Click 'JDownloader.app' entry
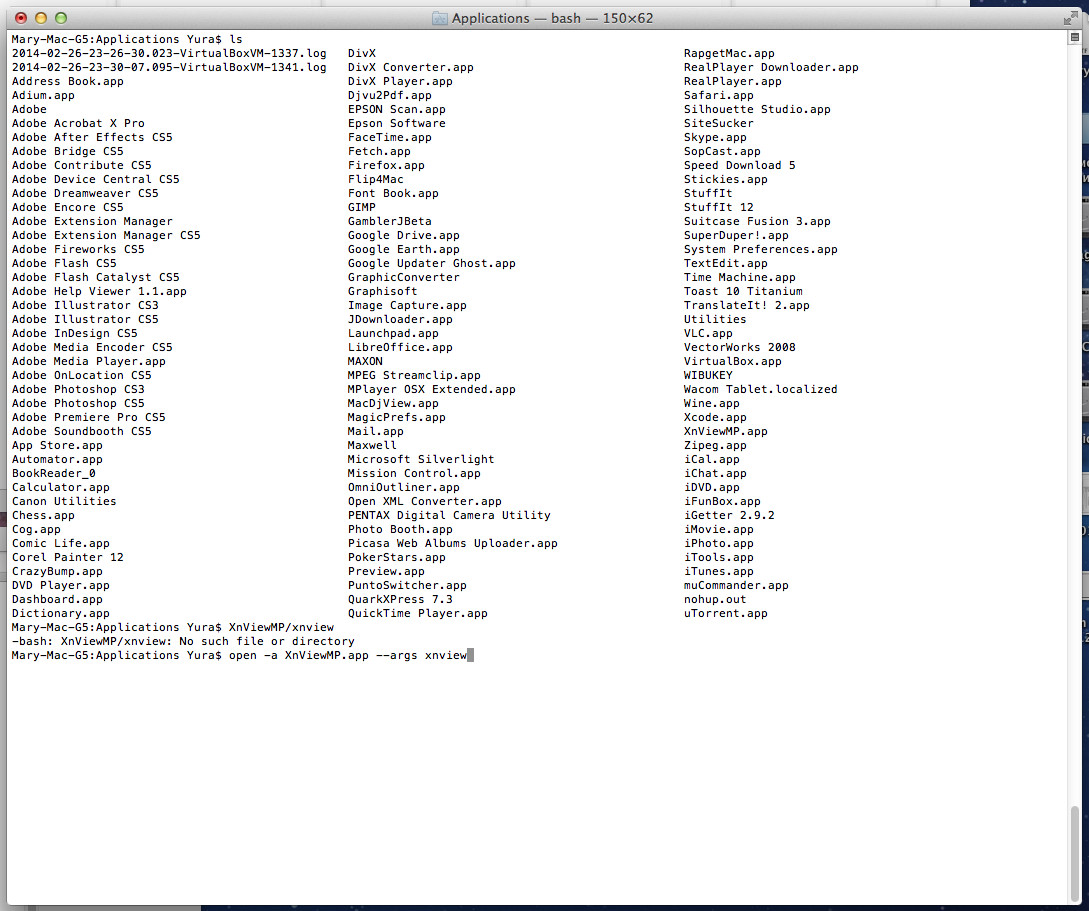This screenshot has height=911, width=1089. point(400,319)
